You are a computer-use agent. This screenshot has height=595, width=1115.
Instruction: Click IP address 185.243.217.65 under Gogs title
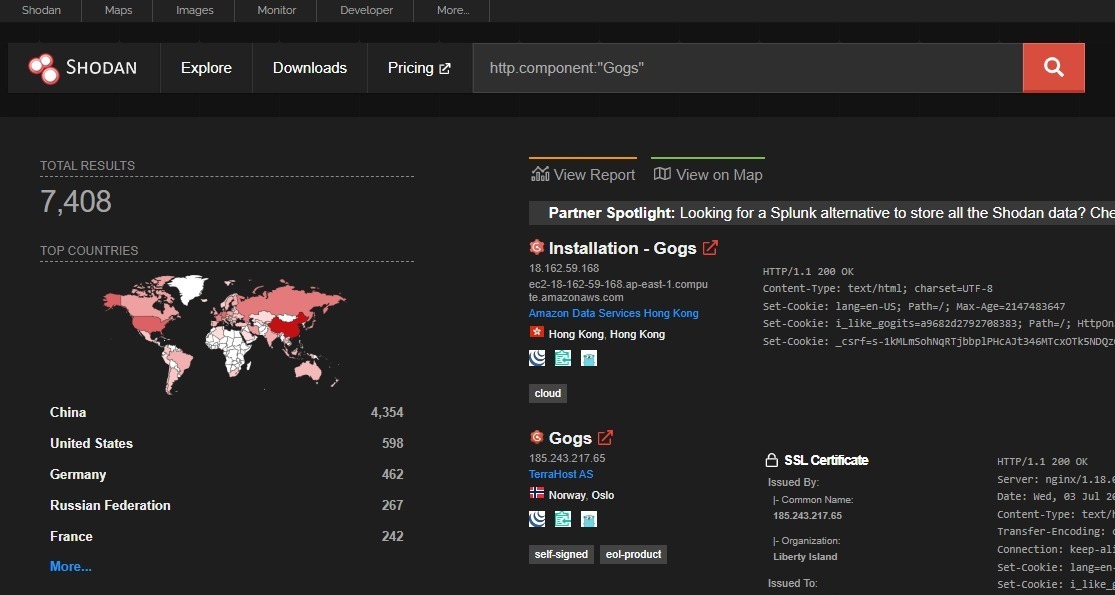567,459
